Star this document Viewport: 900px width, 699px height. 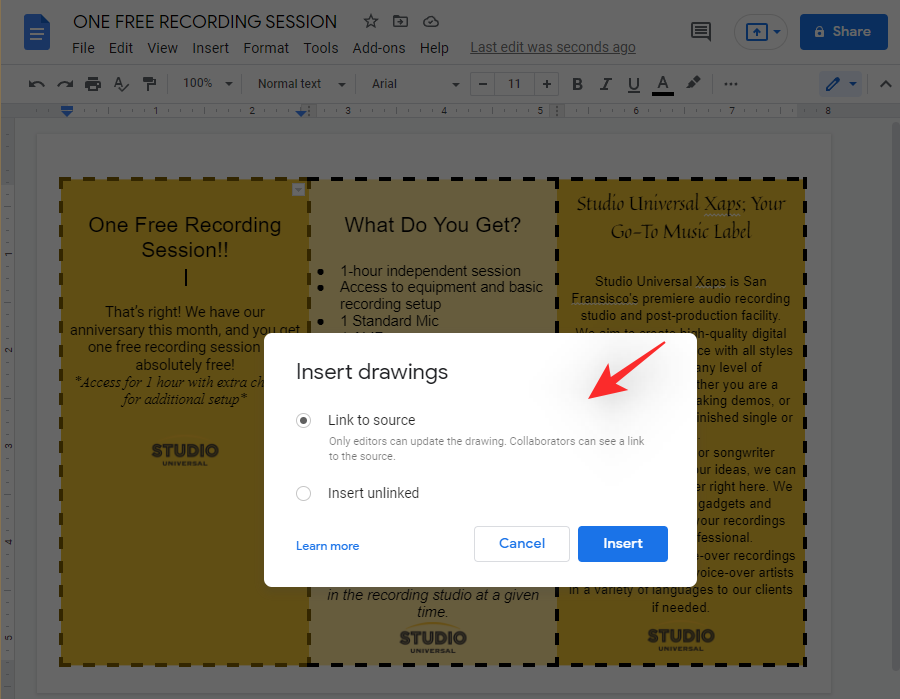[x=371, y=21]
